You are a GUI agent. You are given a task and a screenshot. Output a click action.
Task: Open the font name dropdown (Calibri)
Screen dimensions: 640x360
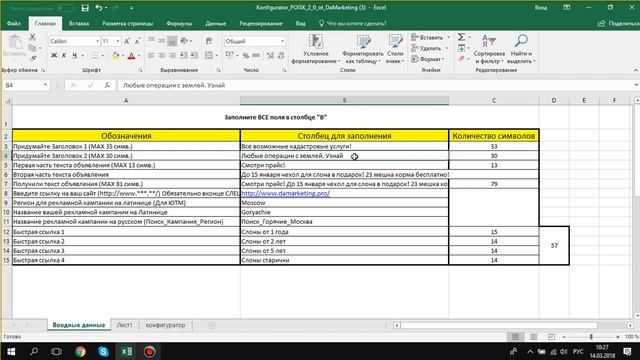(98, 41)
